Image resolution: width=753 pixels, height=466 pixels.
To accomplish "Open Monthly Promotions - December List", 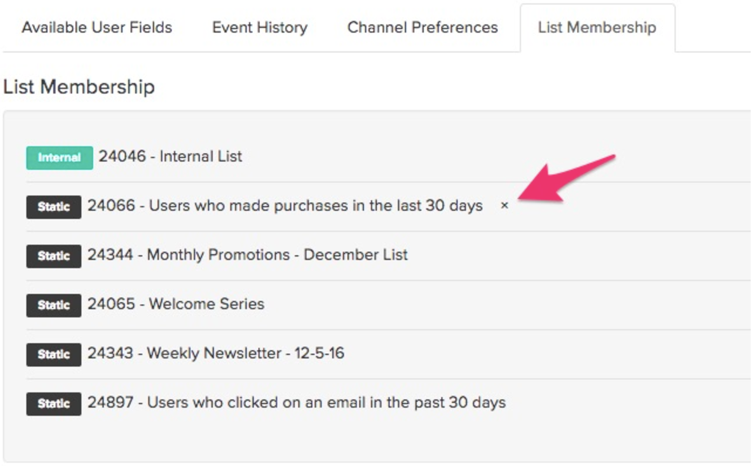I will 247,255.
